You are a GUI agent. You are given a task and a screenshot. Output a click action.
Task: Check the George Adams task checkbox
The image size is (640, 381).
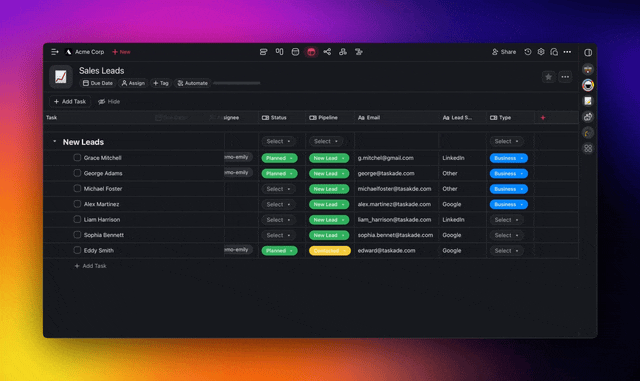pos(77,173)
